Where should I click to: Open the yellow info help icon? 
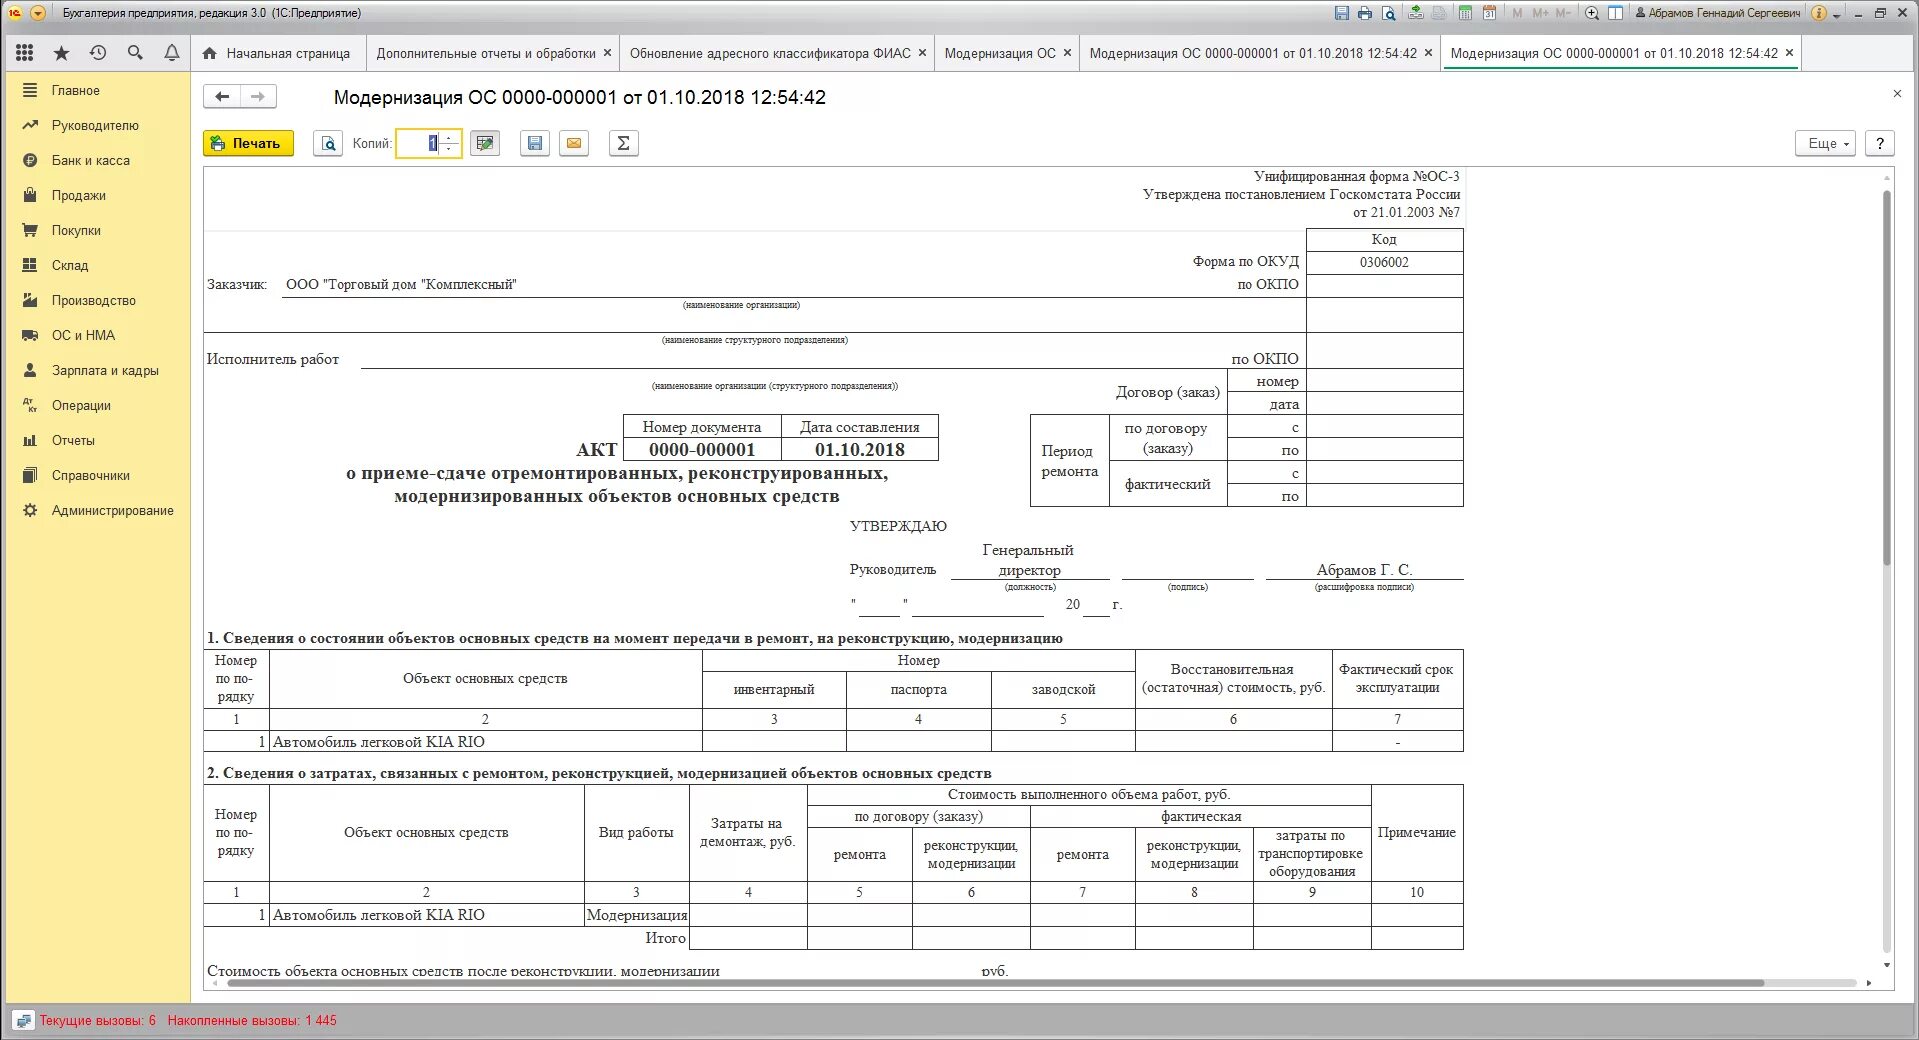[x=1819, y=13]
